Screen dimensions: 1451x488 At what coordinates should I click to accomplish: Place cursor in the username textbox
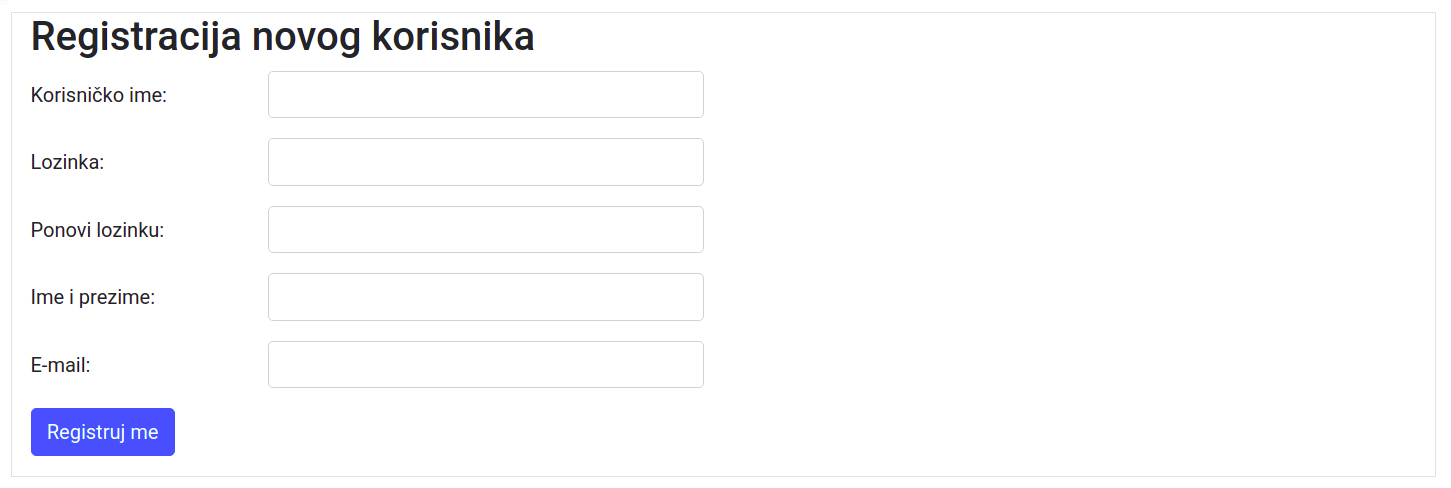click(485, 95)
